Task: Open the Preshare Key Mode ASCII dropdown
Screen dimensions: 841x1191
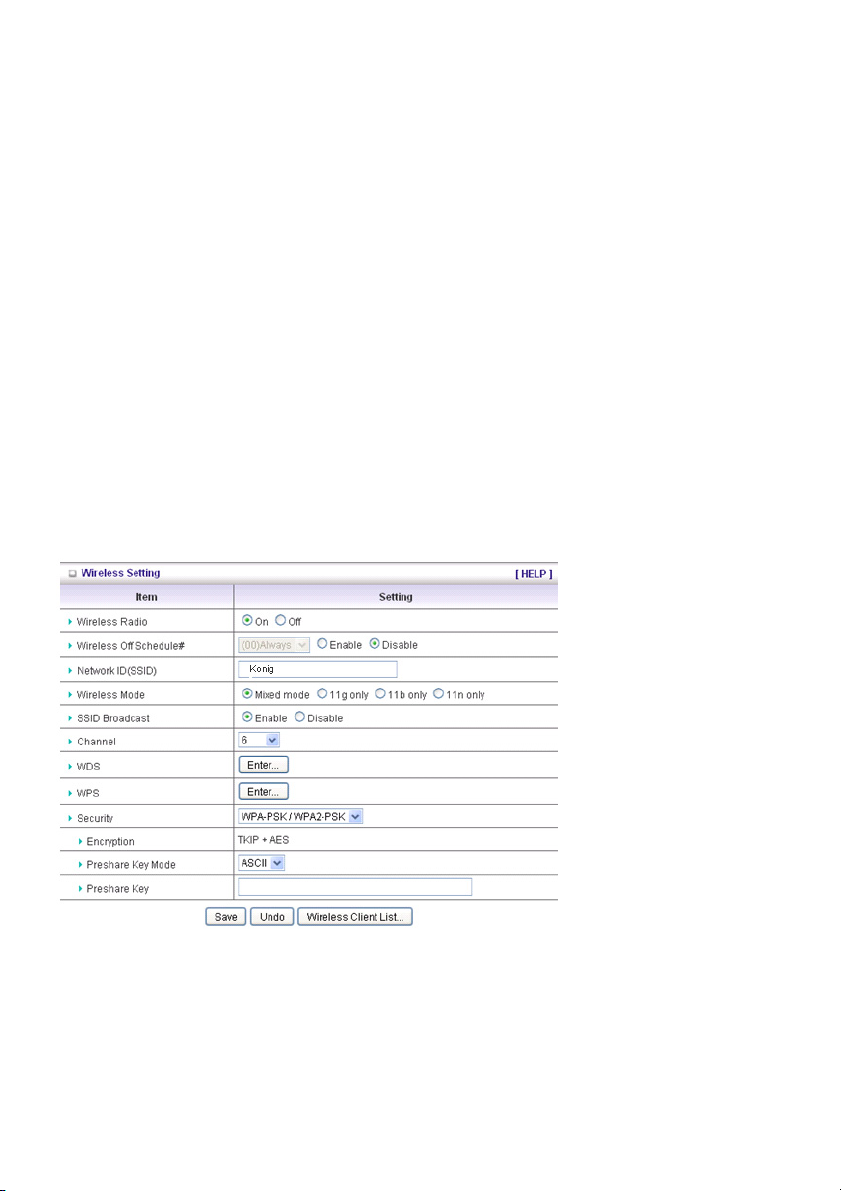Action: 261,863
